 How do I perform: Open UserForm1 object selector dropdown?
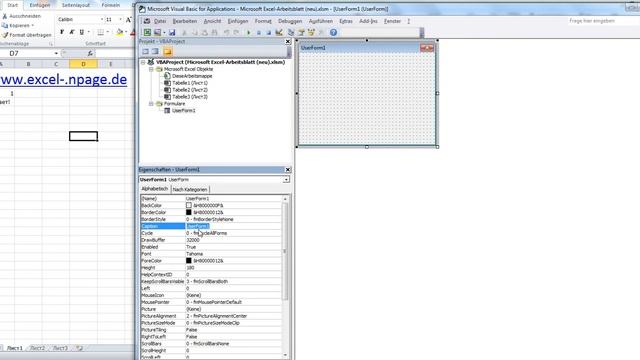click(287, 180)
